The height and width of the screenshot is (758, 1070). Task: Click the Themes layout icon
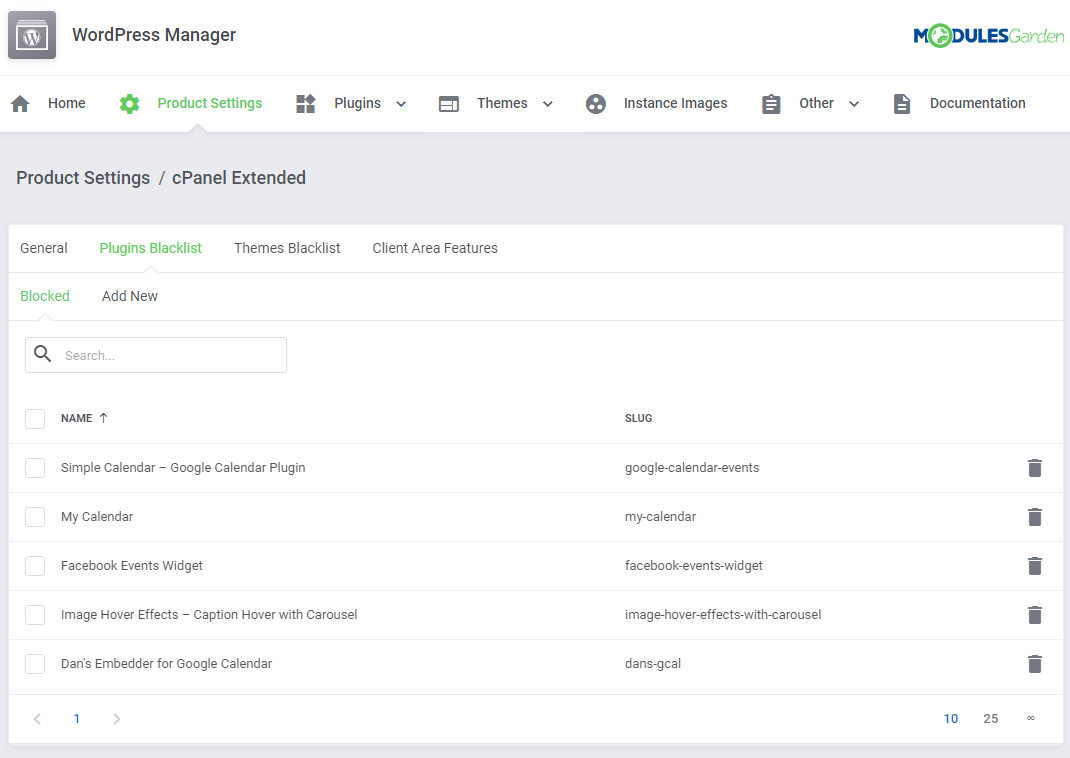[448, 104]
